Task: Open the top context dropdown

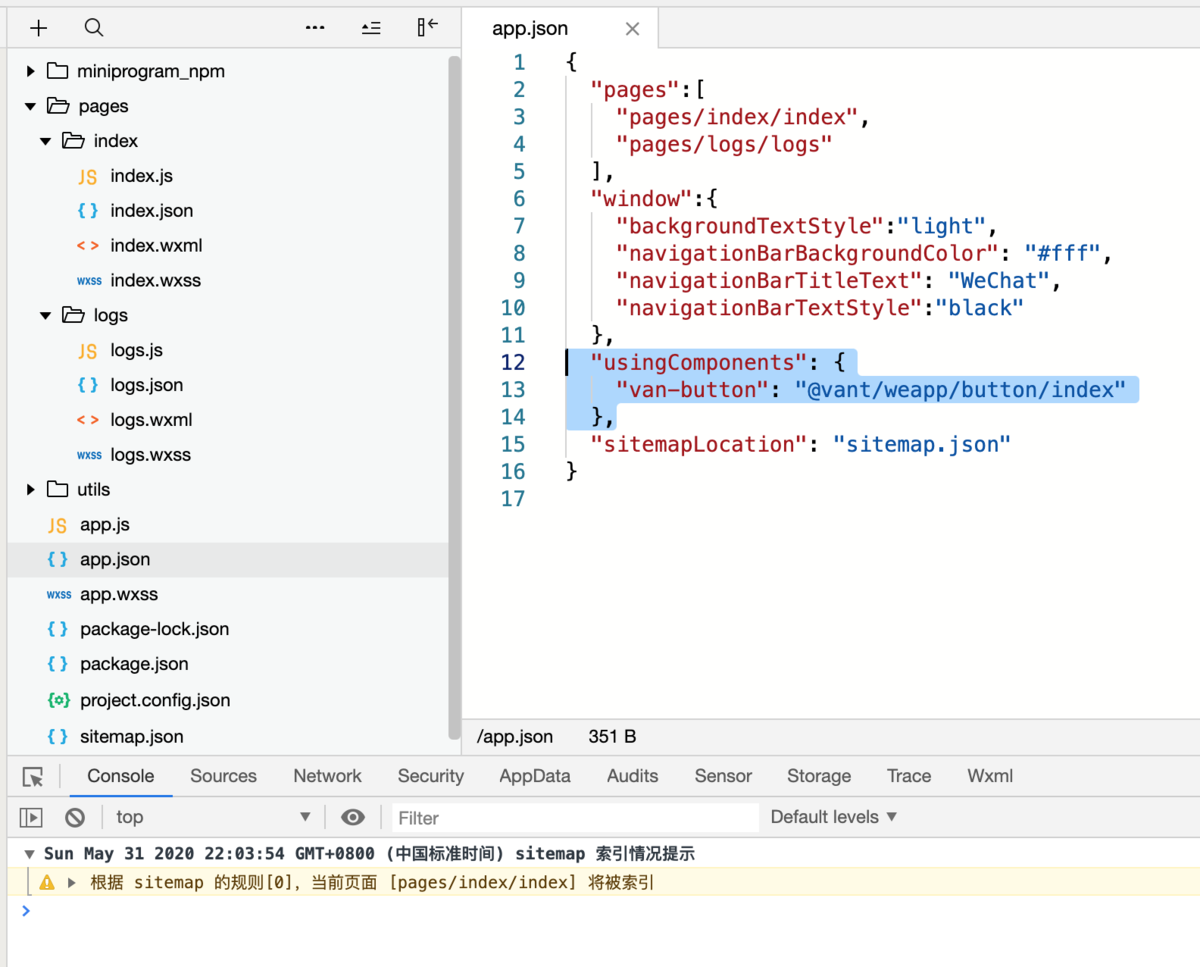Action: tap(213, 817)
